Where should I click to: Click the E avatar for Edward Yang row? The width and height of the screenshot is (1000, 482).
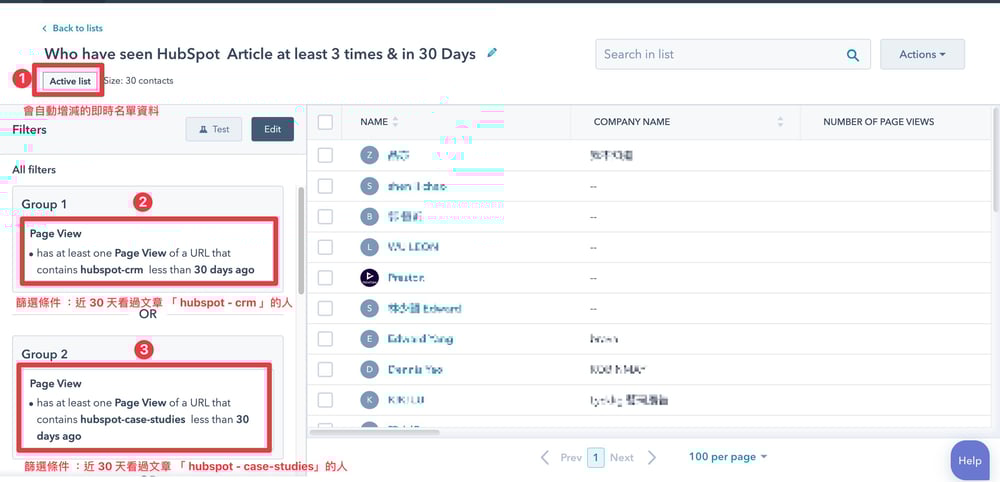tap(369, 339)
